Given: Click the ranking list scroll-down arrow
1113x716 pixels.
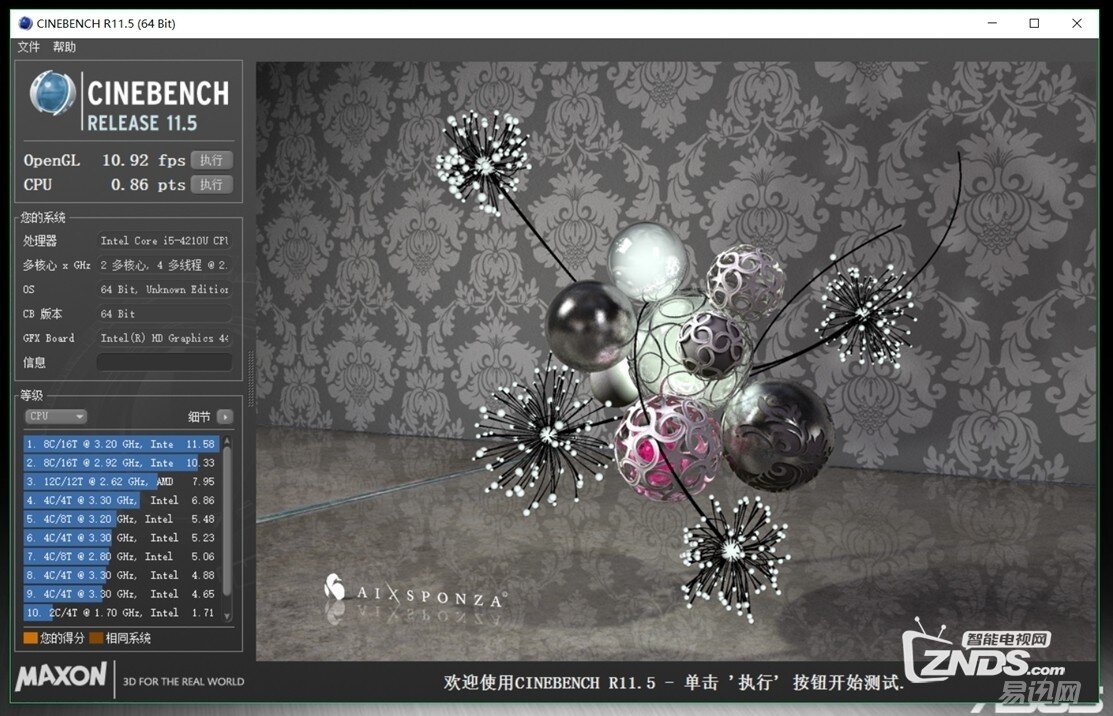Looking at the screenshot, I should 227,617.
